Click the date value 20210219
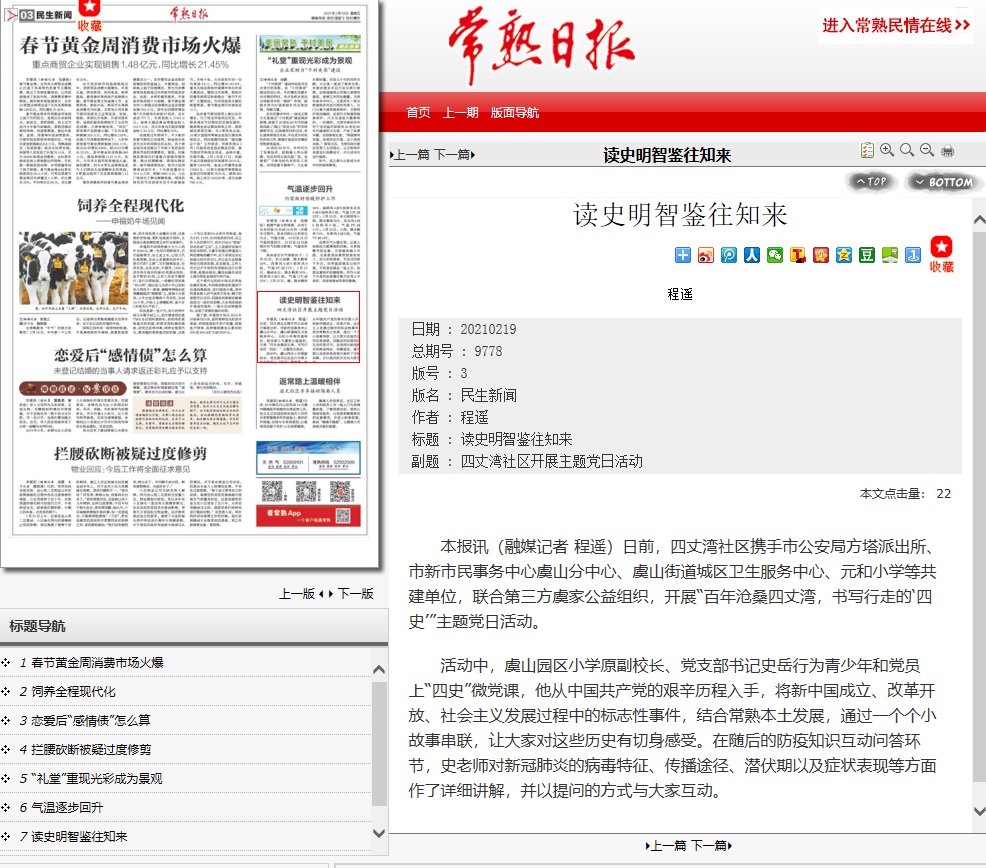The height and width of the screenshot is (868, 986). (x=488, y=329)
